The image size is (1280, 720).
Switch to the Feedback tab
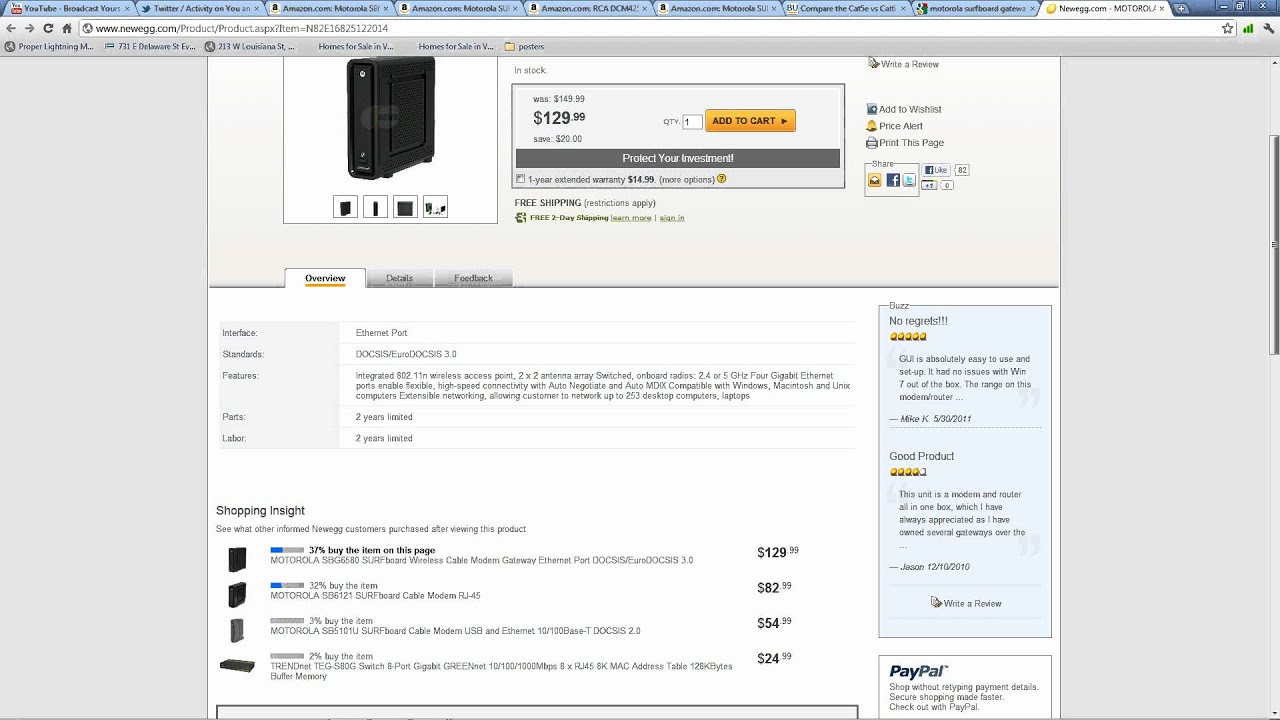click(x=473, y=278)
